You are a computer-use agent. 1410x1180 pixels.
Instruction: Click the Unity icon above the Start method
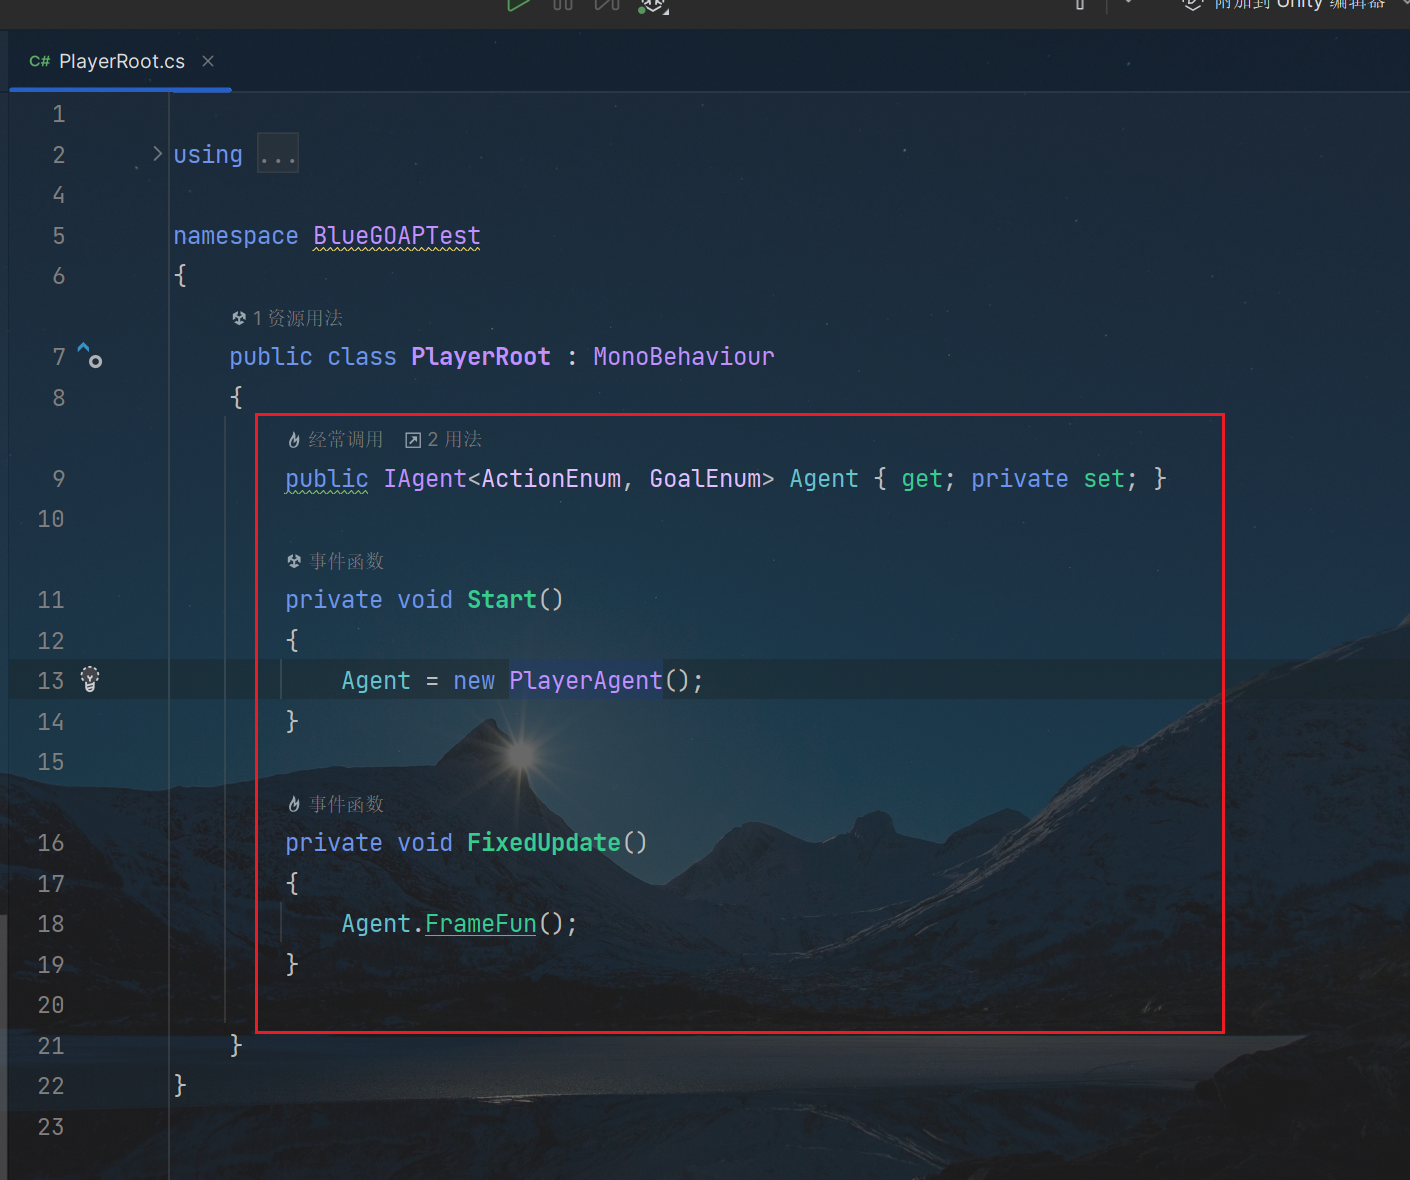[x=294, y=561]
